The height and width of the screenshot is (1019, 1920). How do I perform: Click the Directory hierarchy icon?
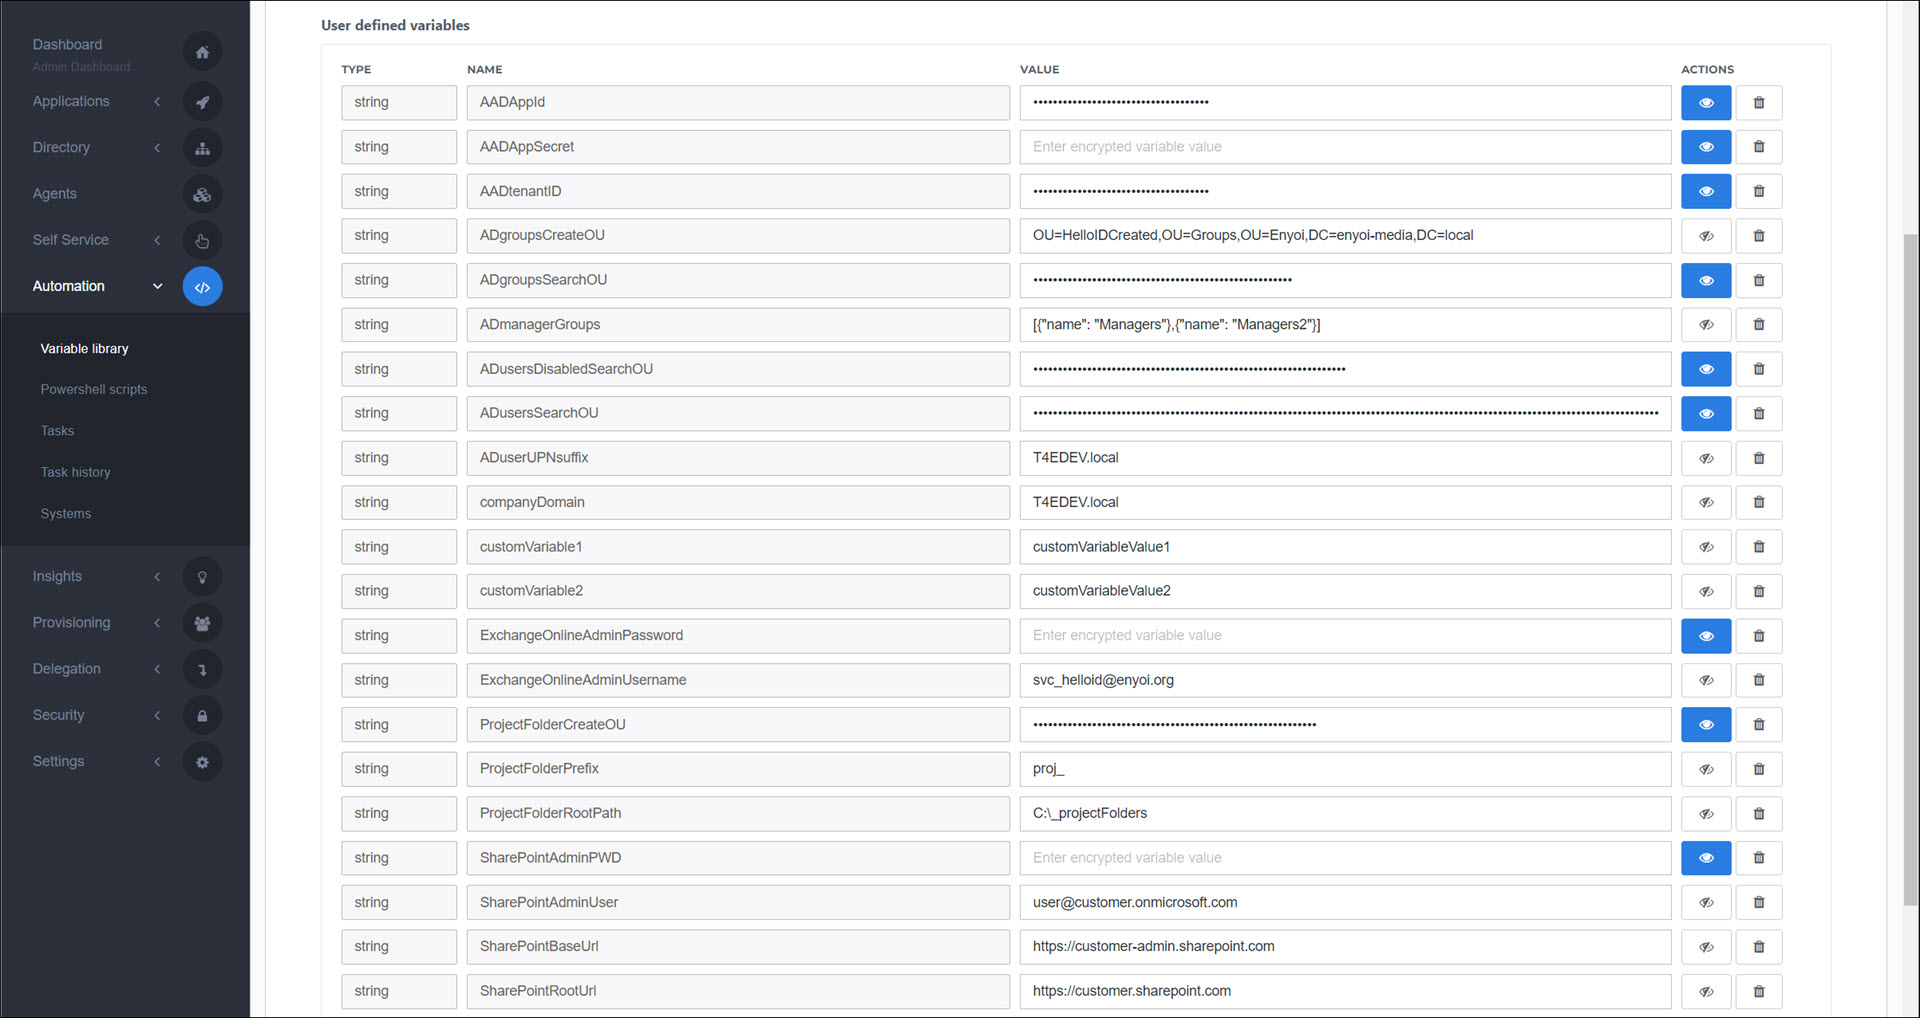pyautogui.click(x=202, y=148)
